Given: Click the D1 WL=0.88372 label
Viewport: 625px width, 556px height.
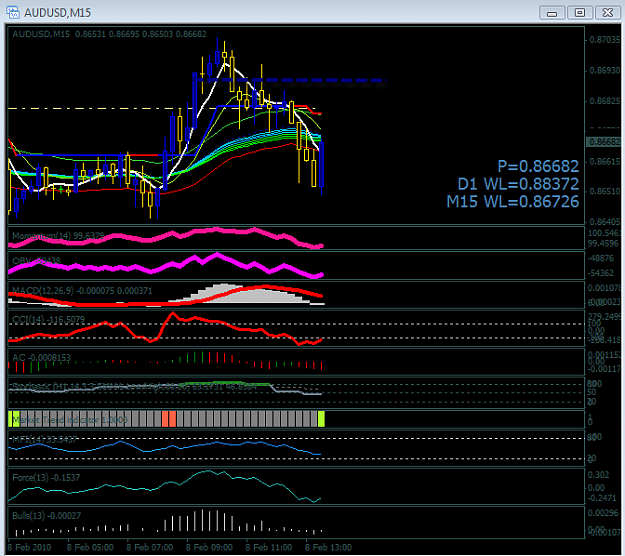Looking at the screenshot, I should pos(518,184).
